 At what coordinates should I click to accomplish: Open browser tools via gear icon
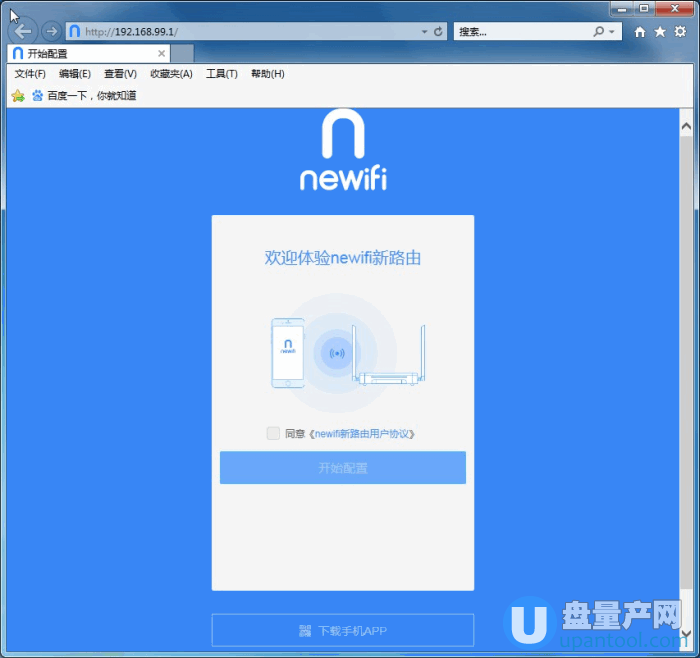point(680,32)
